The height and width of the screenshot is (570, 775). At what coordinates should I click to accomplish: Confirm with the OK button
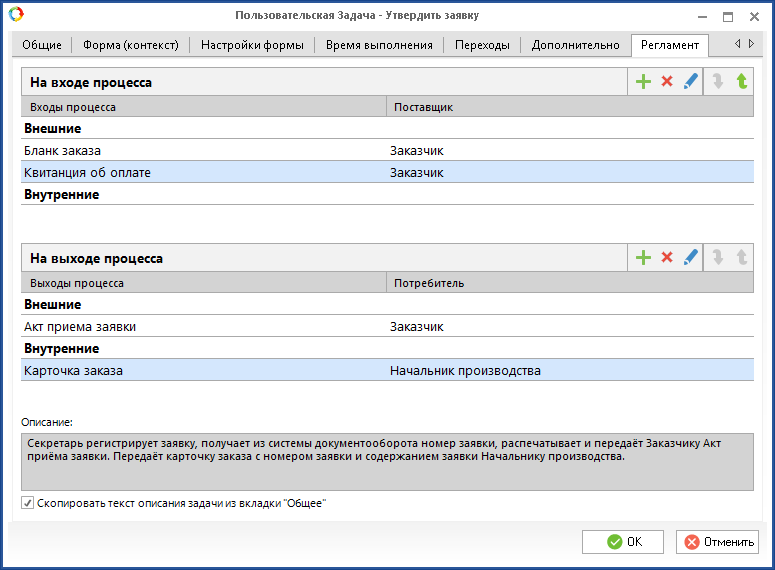(x=623, y=542)
